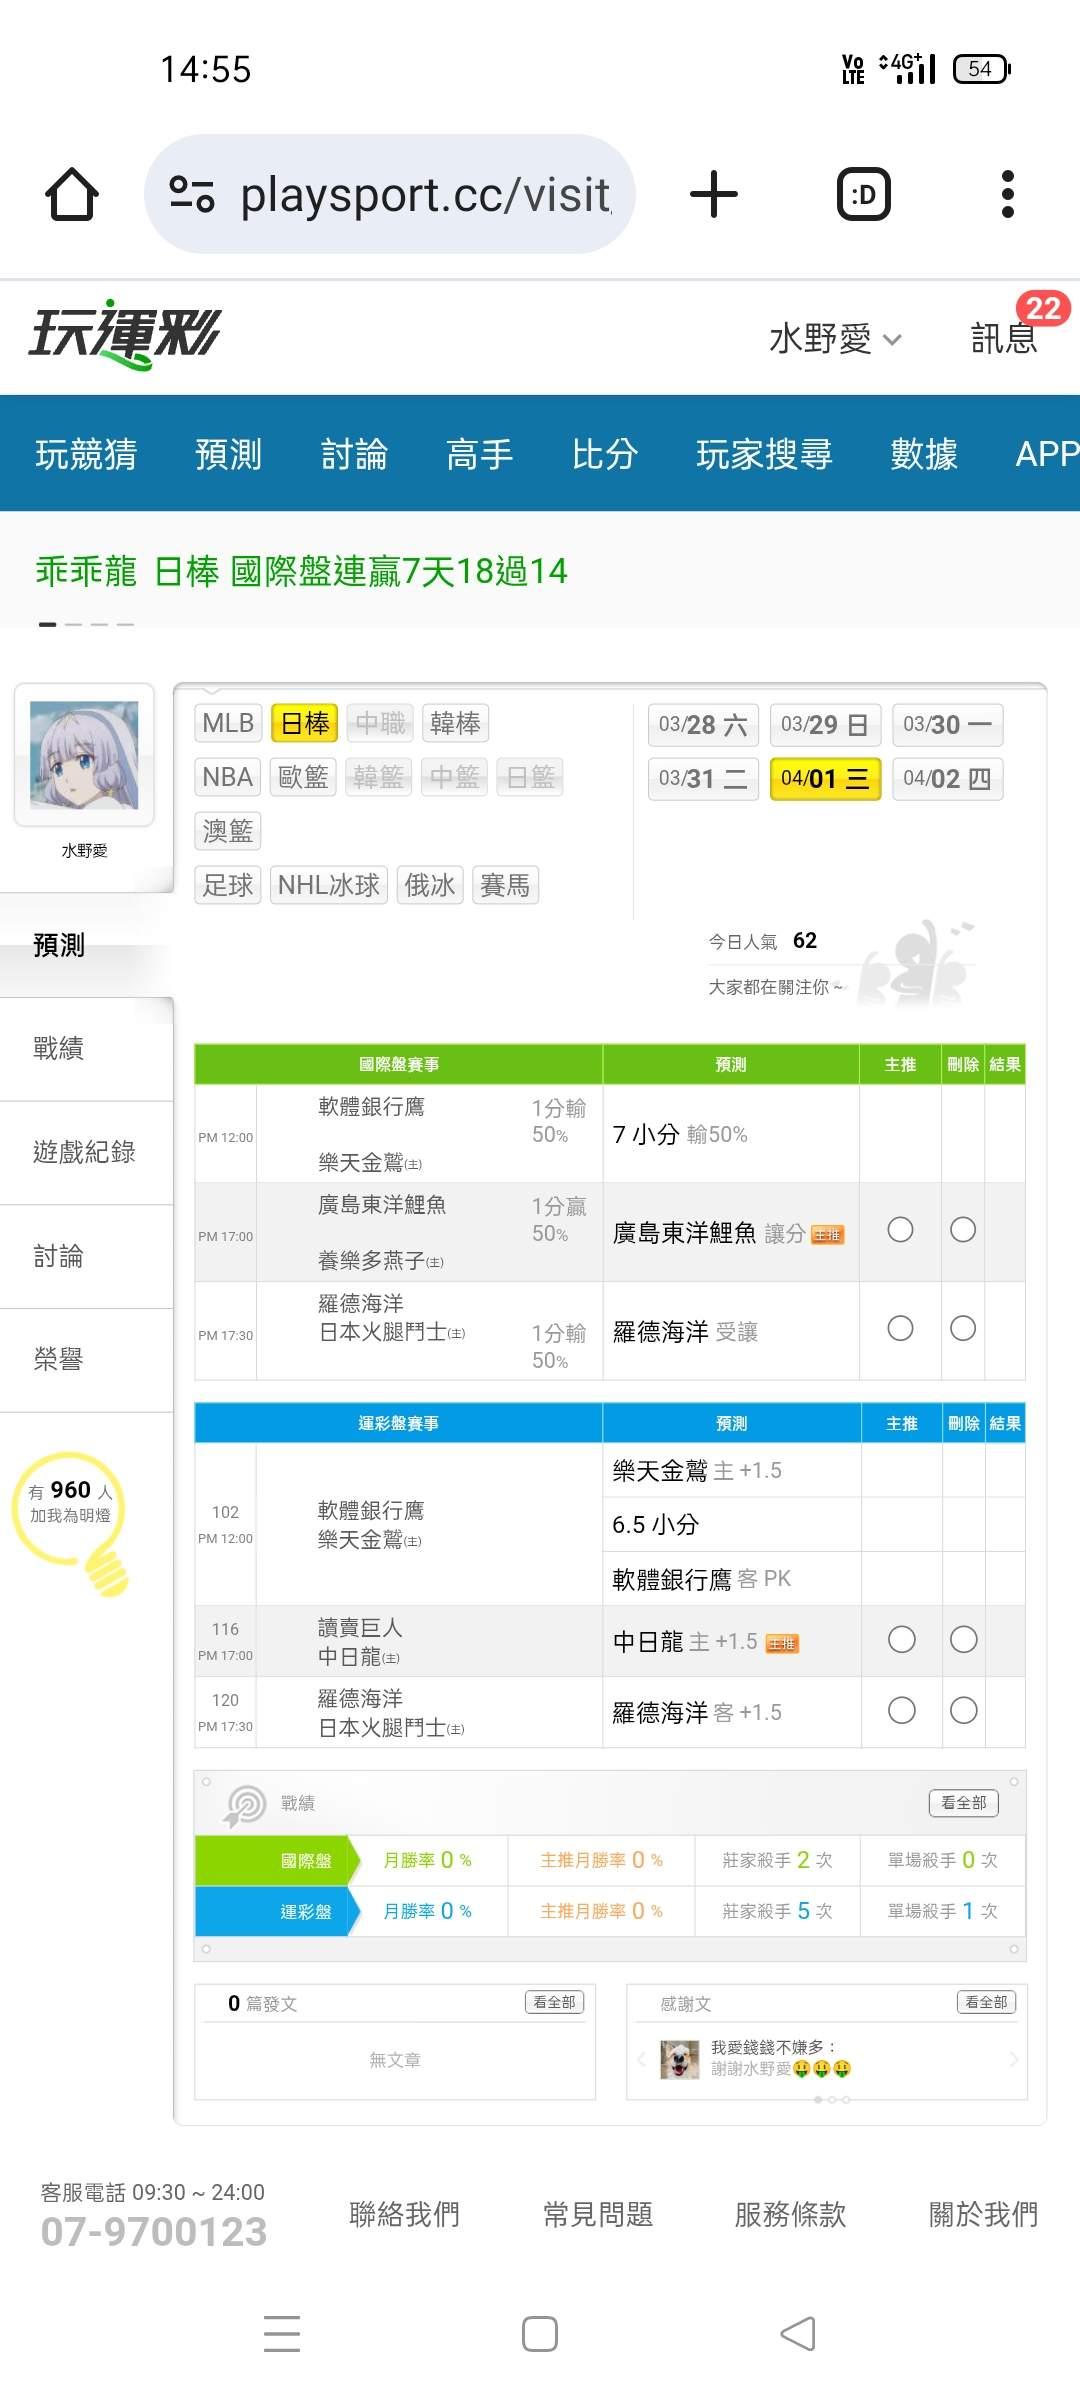Open 高手 nav menu item

(480, 454)
